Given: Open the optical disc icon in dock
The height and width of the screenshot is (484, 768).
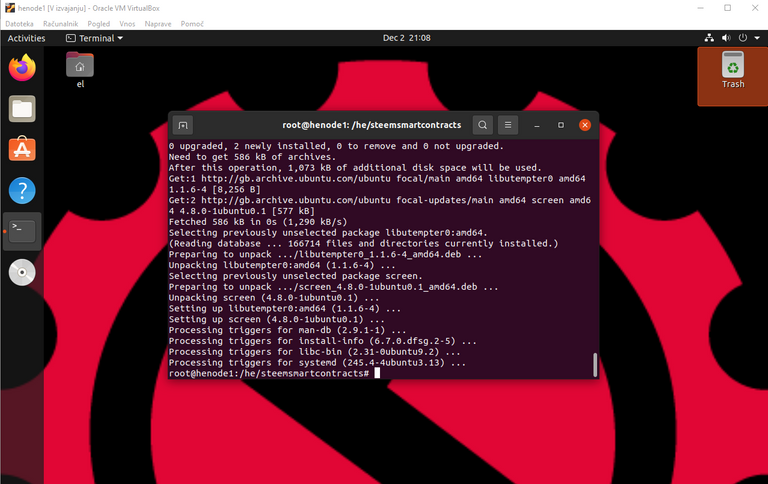Looking at the screenshot, I should 22,272.
